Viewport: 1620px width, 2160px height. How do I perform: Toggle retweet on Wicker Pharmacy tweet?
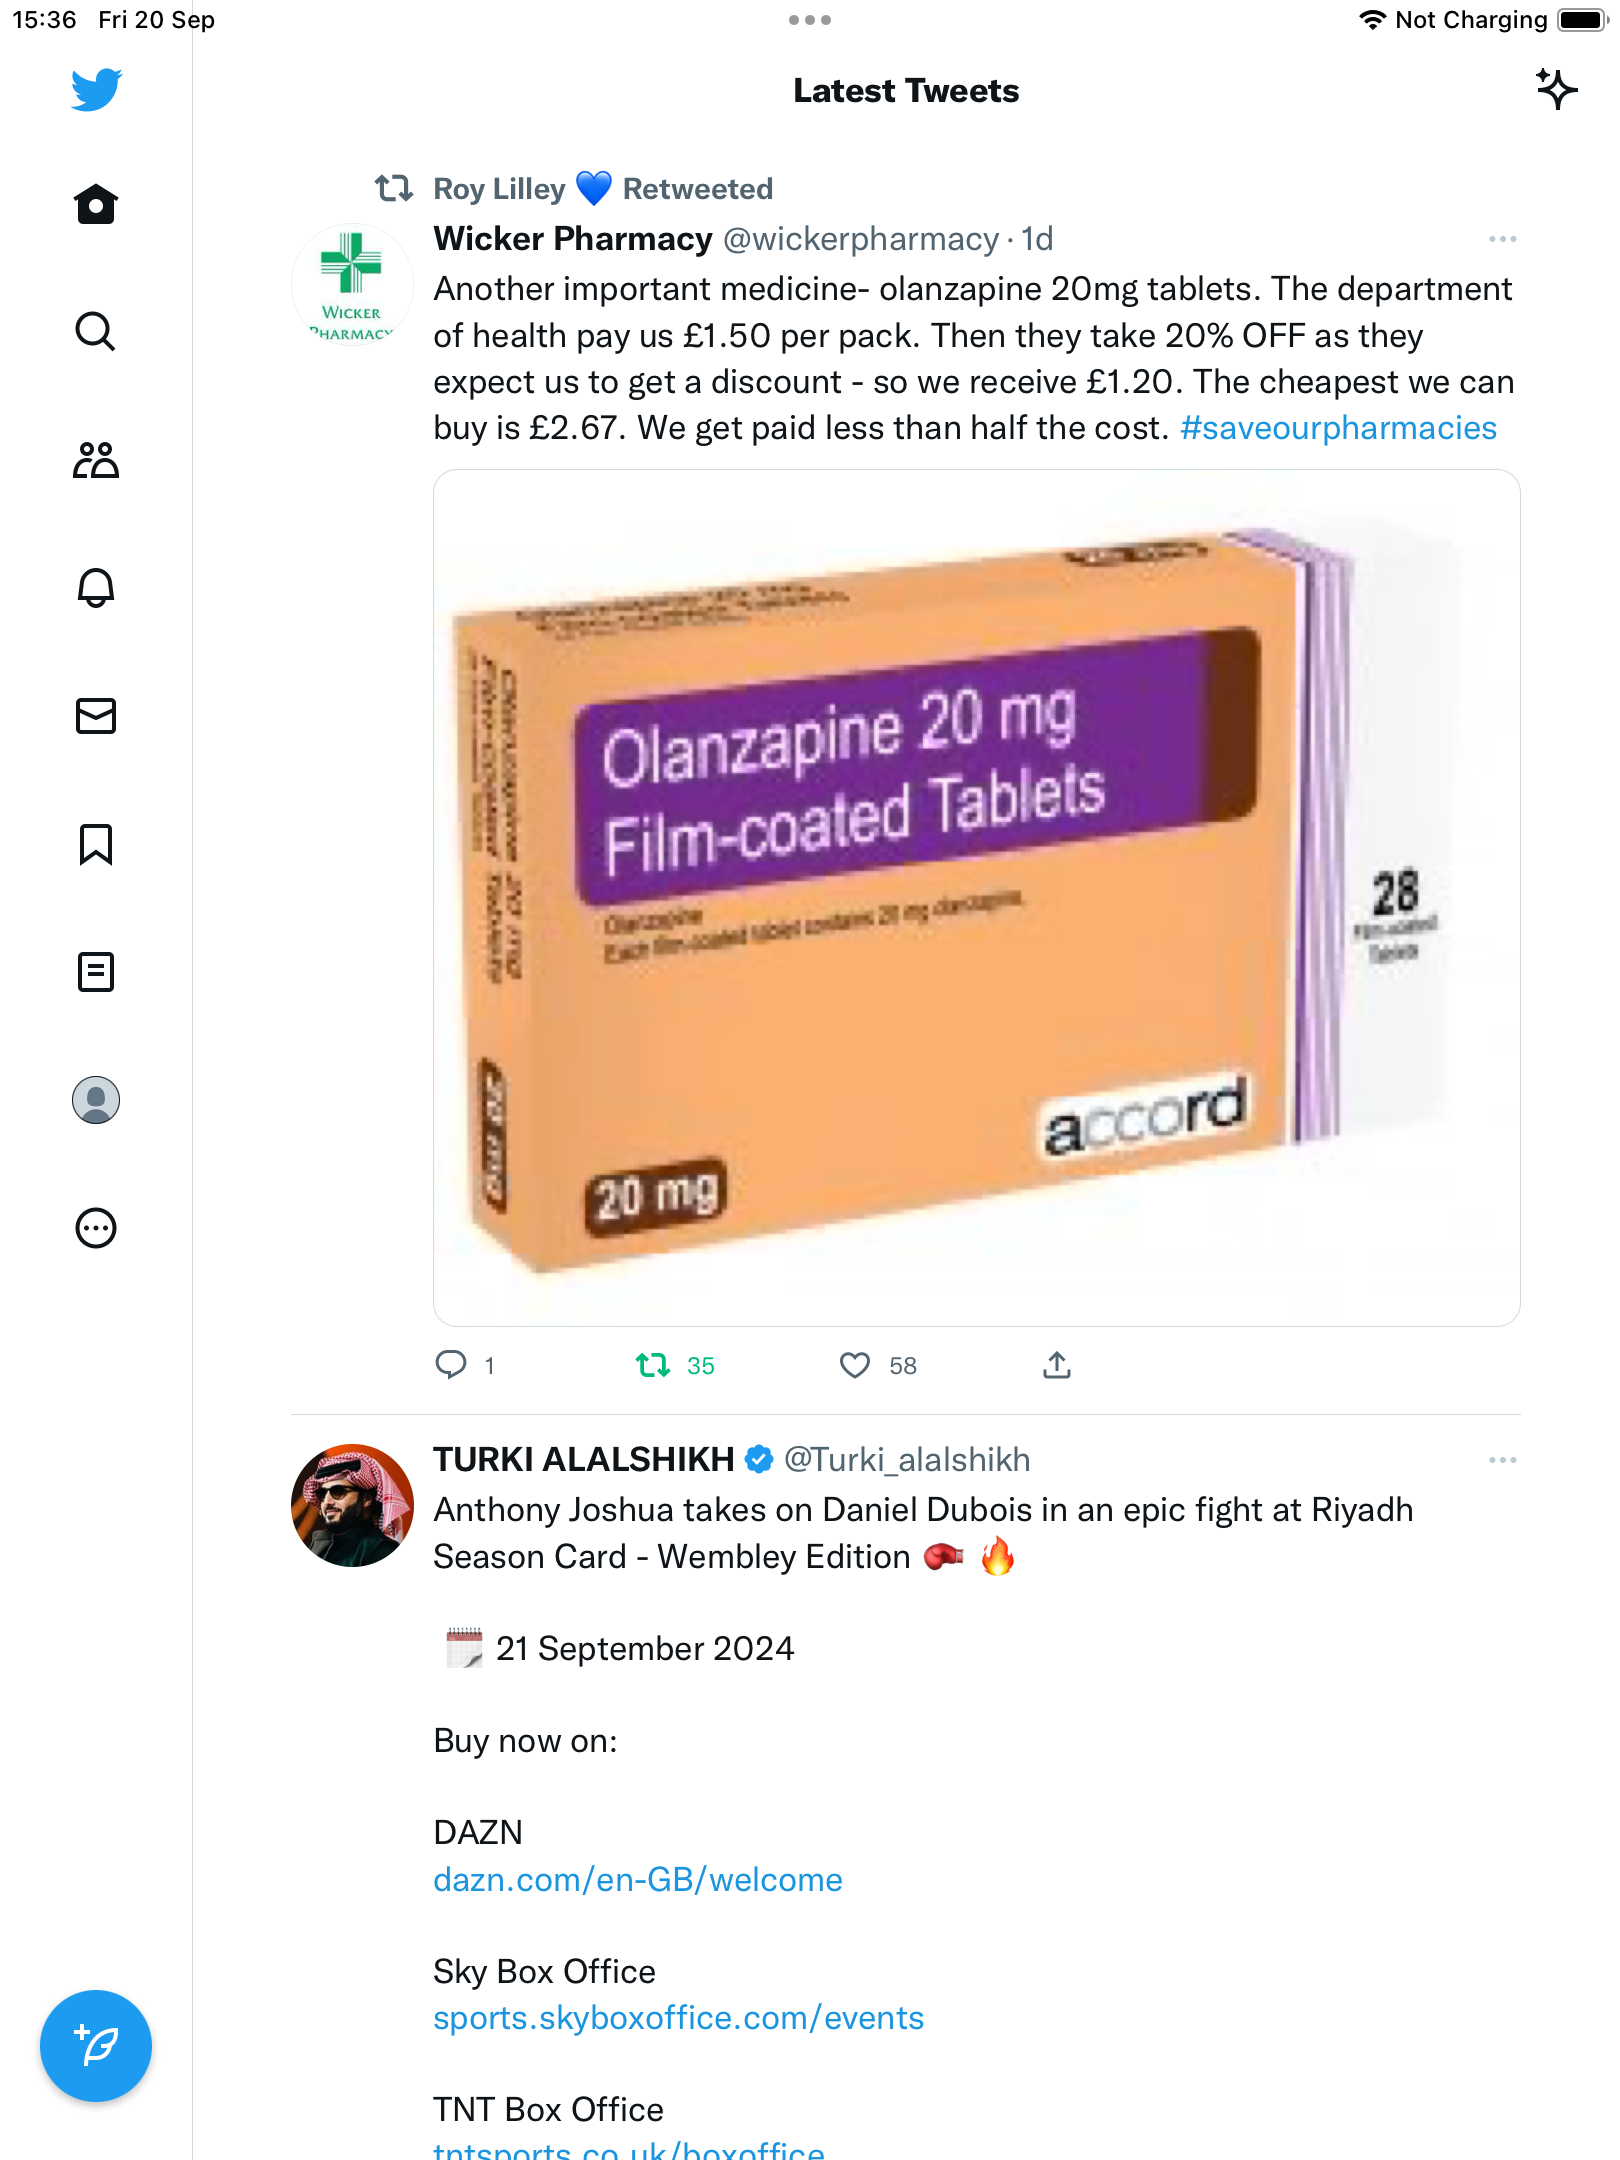653,1365
